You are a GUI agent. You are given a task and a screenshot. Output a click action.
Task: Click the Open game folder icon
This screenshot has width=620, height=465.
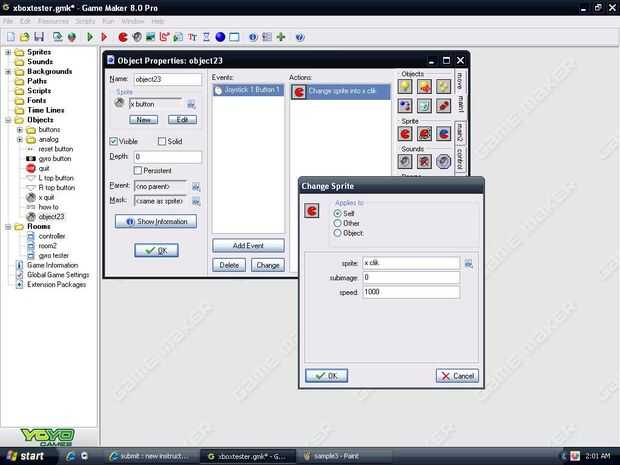pos(25,37)
